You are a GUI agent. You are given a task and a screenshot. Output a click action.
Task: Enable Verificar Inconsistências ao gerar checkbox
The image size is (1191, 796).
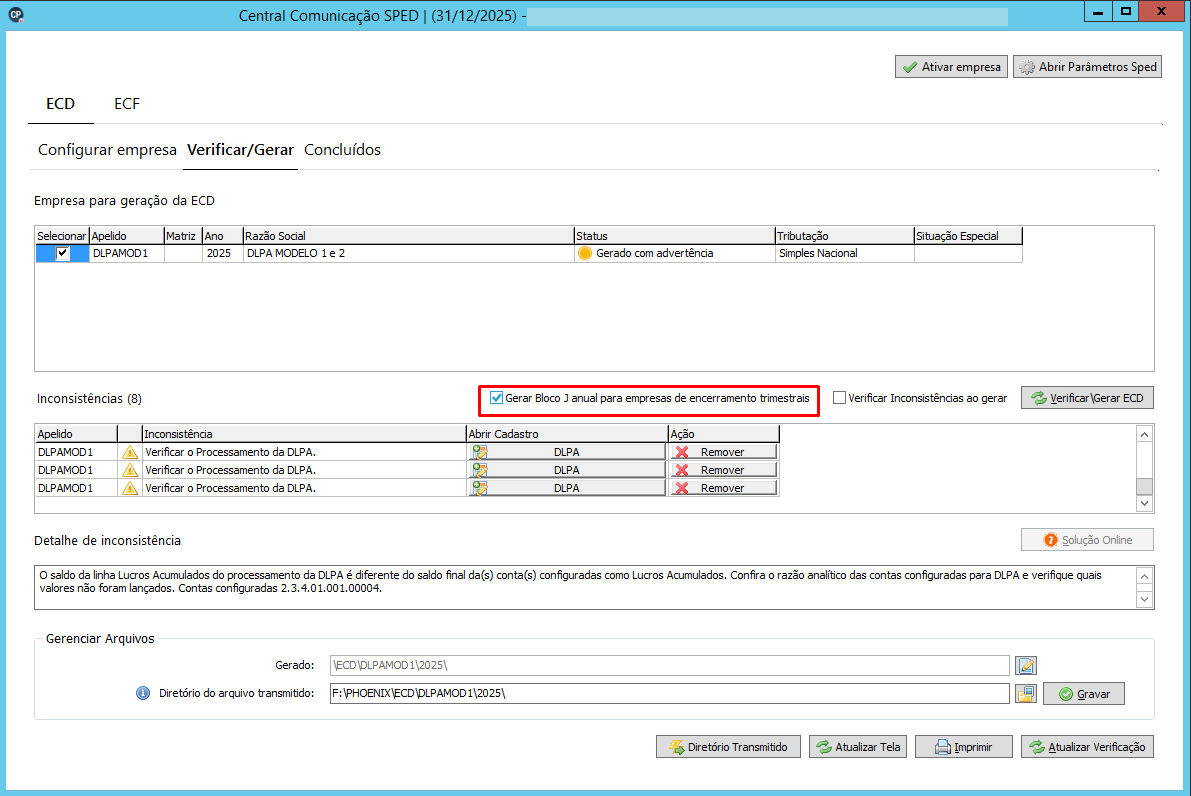click(x=839, y=398)
